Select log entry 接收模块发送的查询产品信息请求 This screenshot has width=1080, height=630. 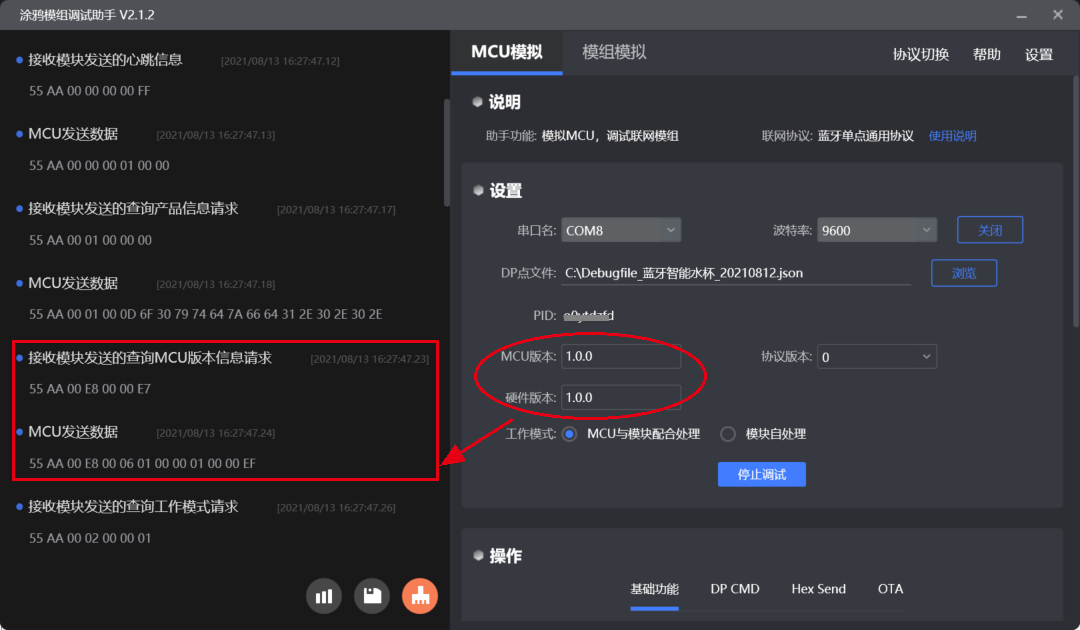click(133, 209)
